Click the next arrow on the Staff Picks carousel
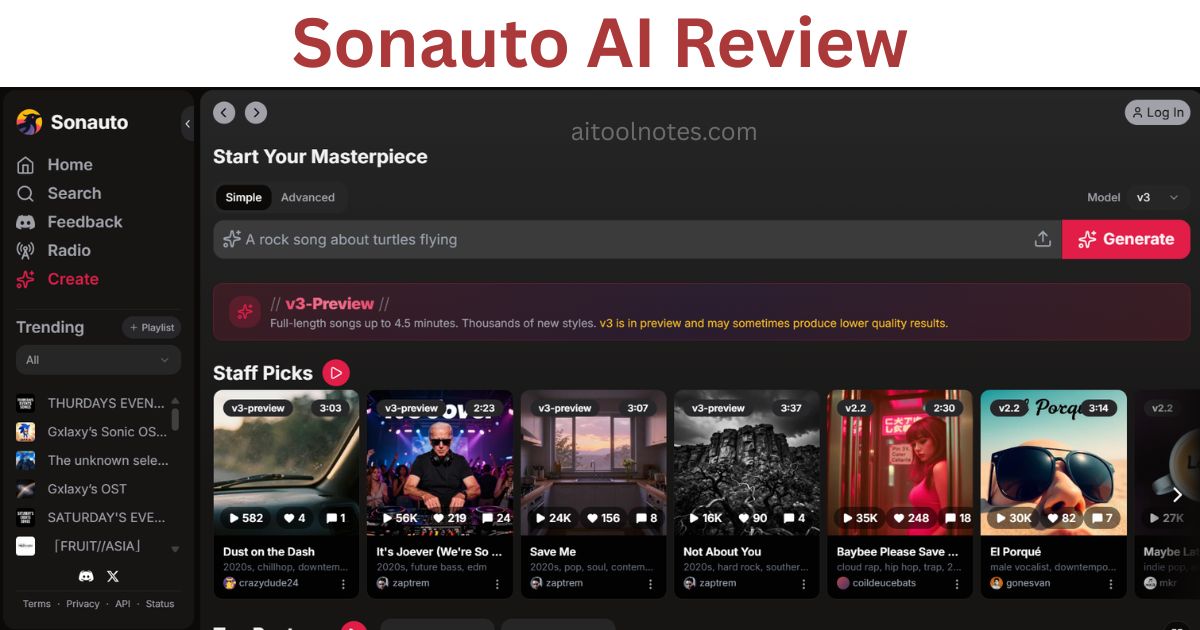Screen dimensions: 1200x630 [1177, 495]
